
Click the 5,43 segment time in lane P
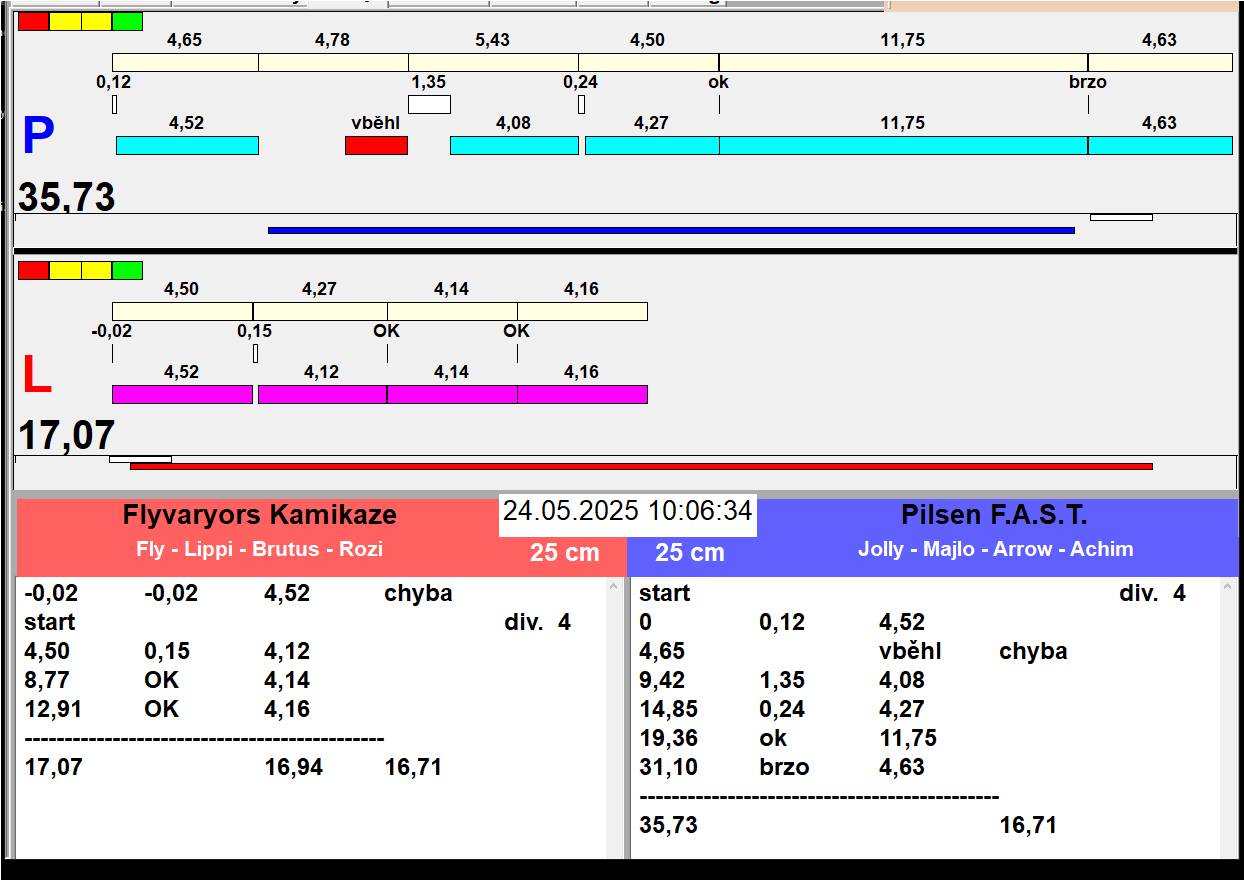coord(492,40)
